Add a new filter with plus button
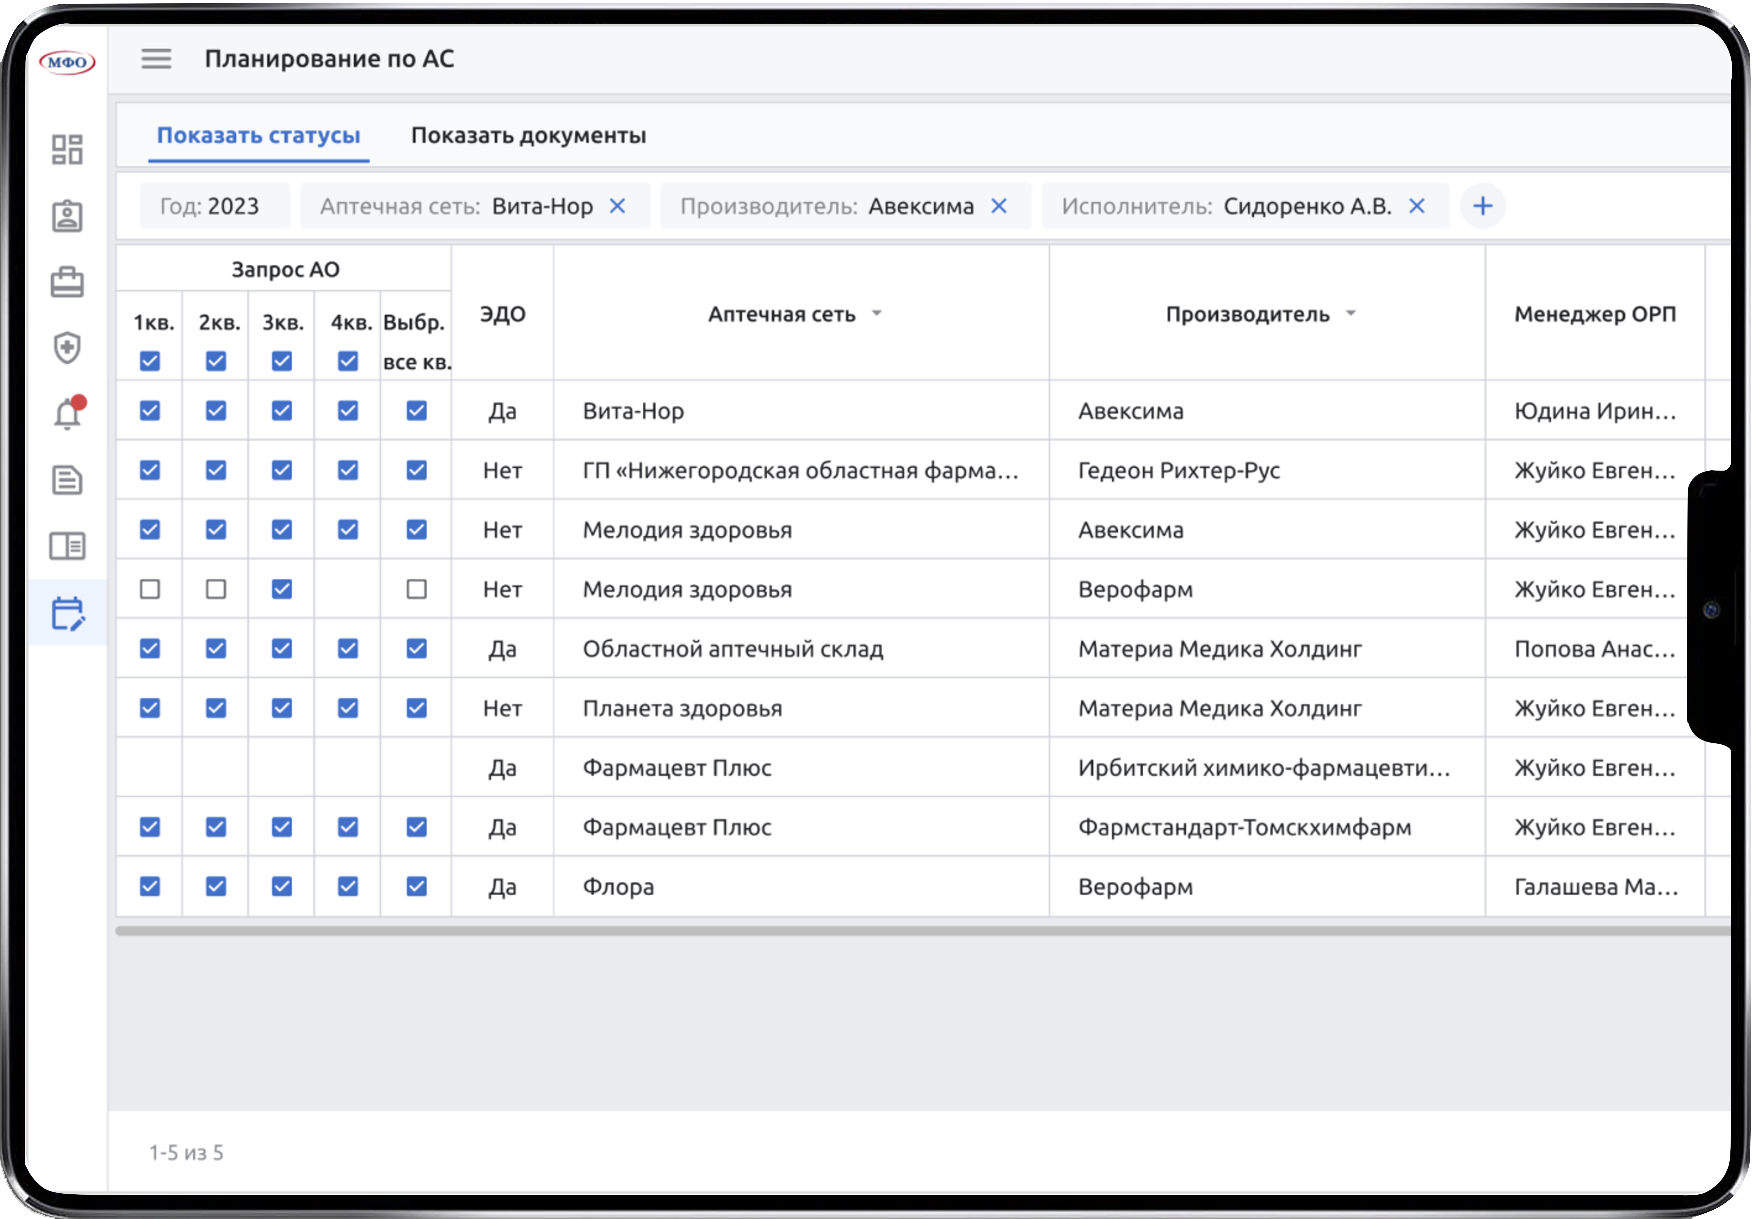The height and width of the screenshot is (1219, 1753). point(1482,206)
